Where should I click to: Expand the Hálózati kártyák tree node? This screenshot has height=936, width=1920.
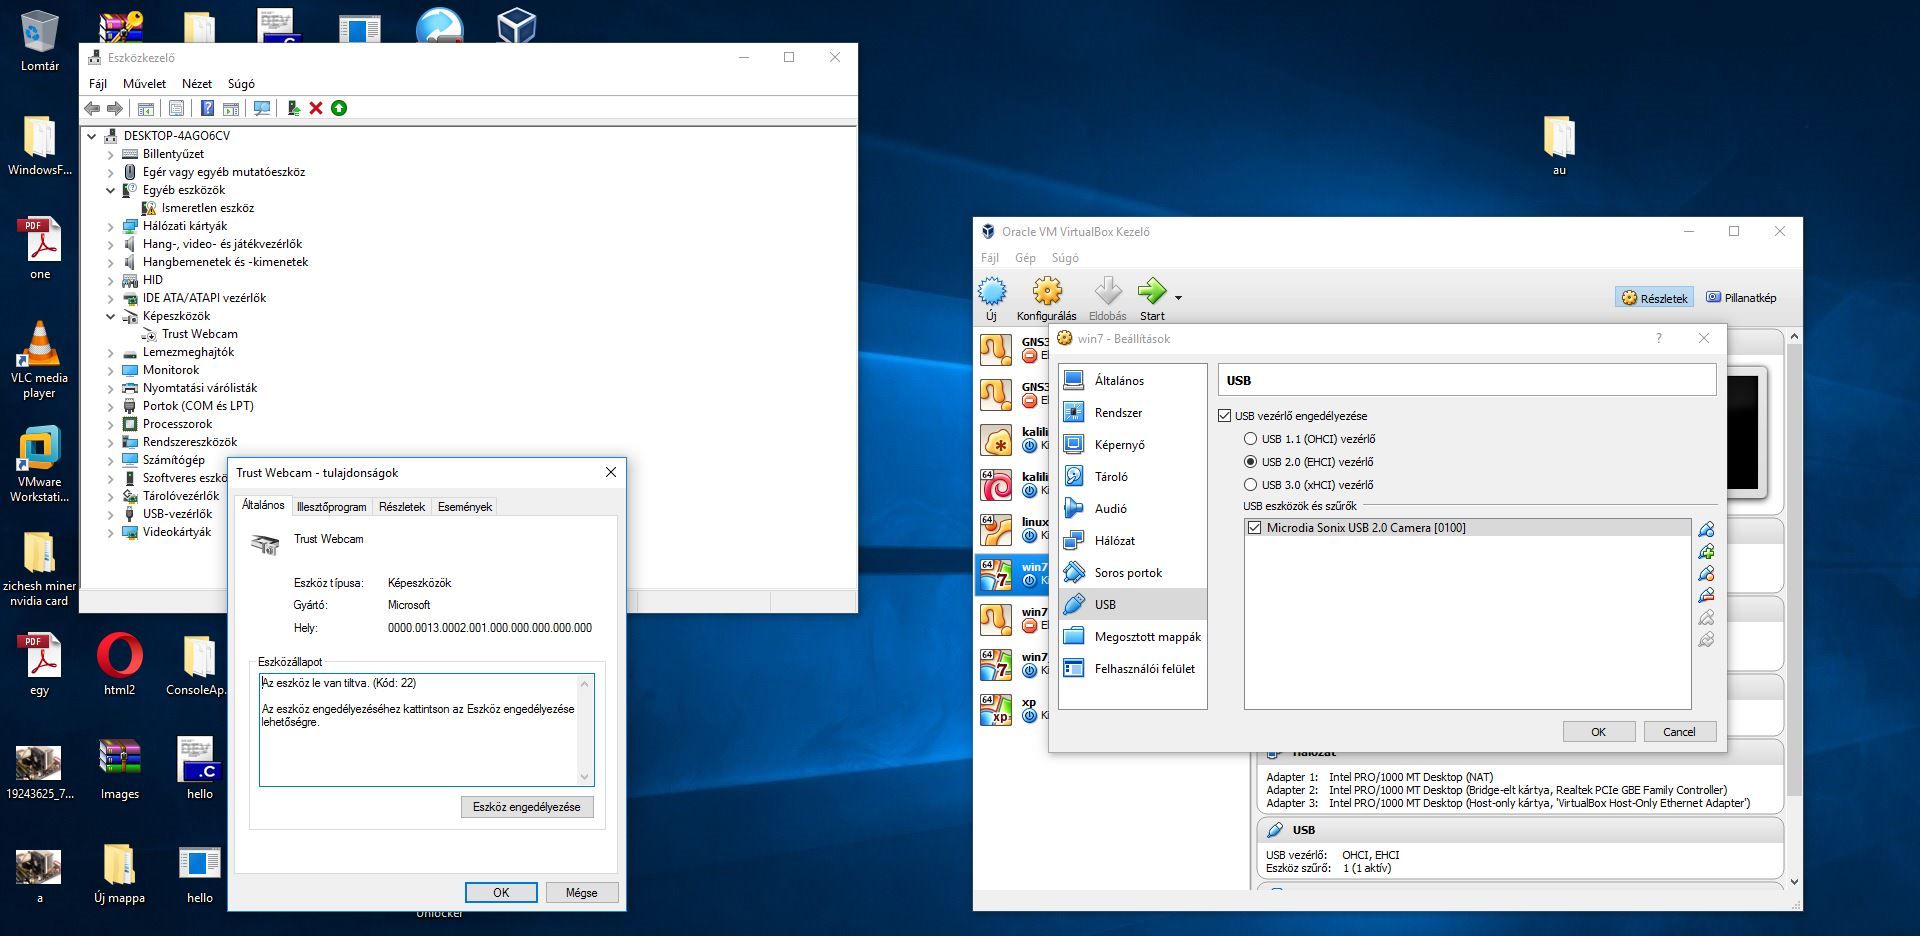tap(111, 226)
